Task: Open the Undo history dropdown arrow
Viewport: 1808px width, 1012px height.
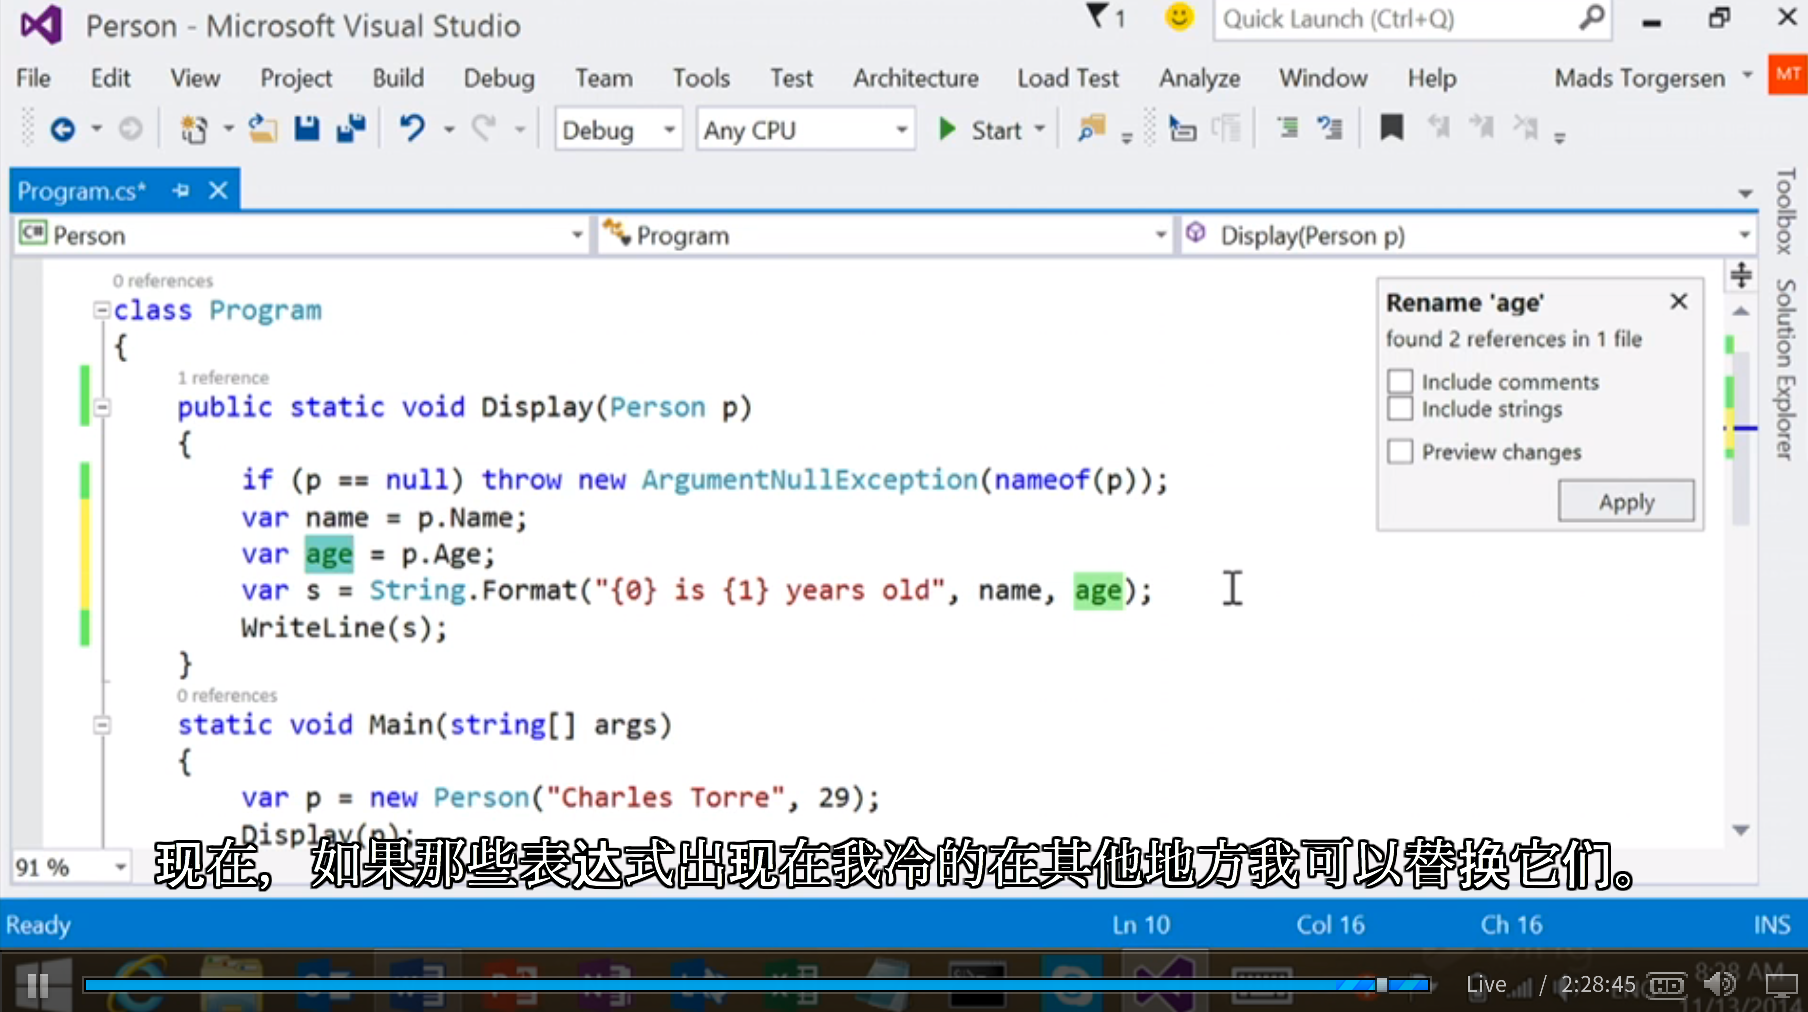Action: 449,129
